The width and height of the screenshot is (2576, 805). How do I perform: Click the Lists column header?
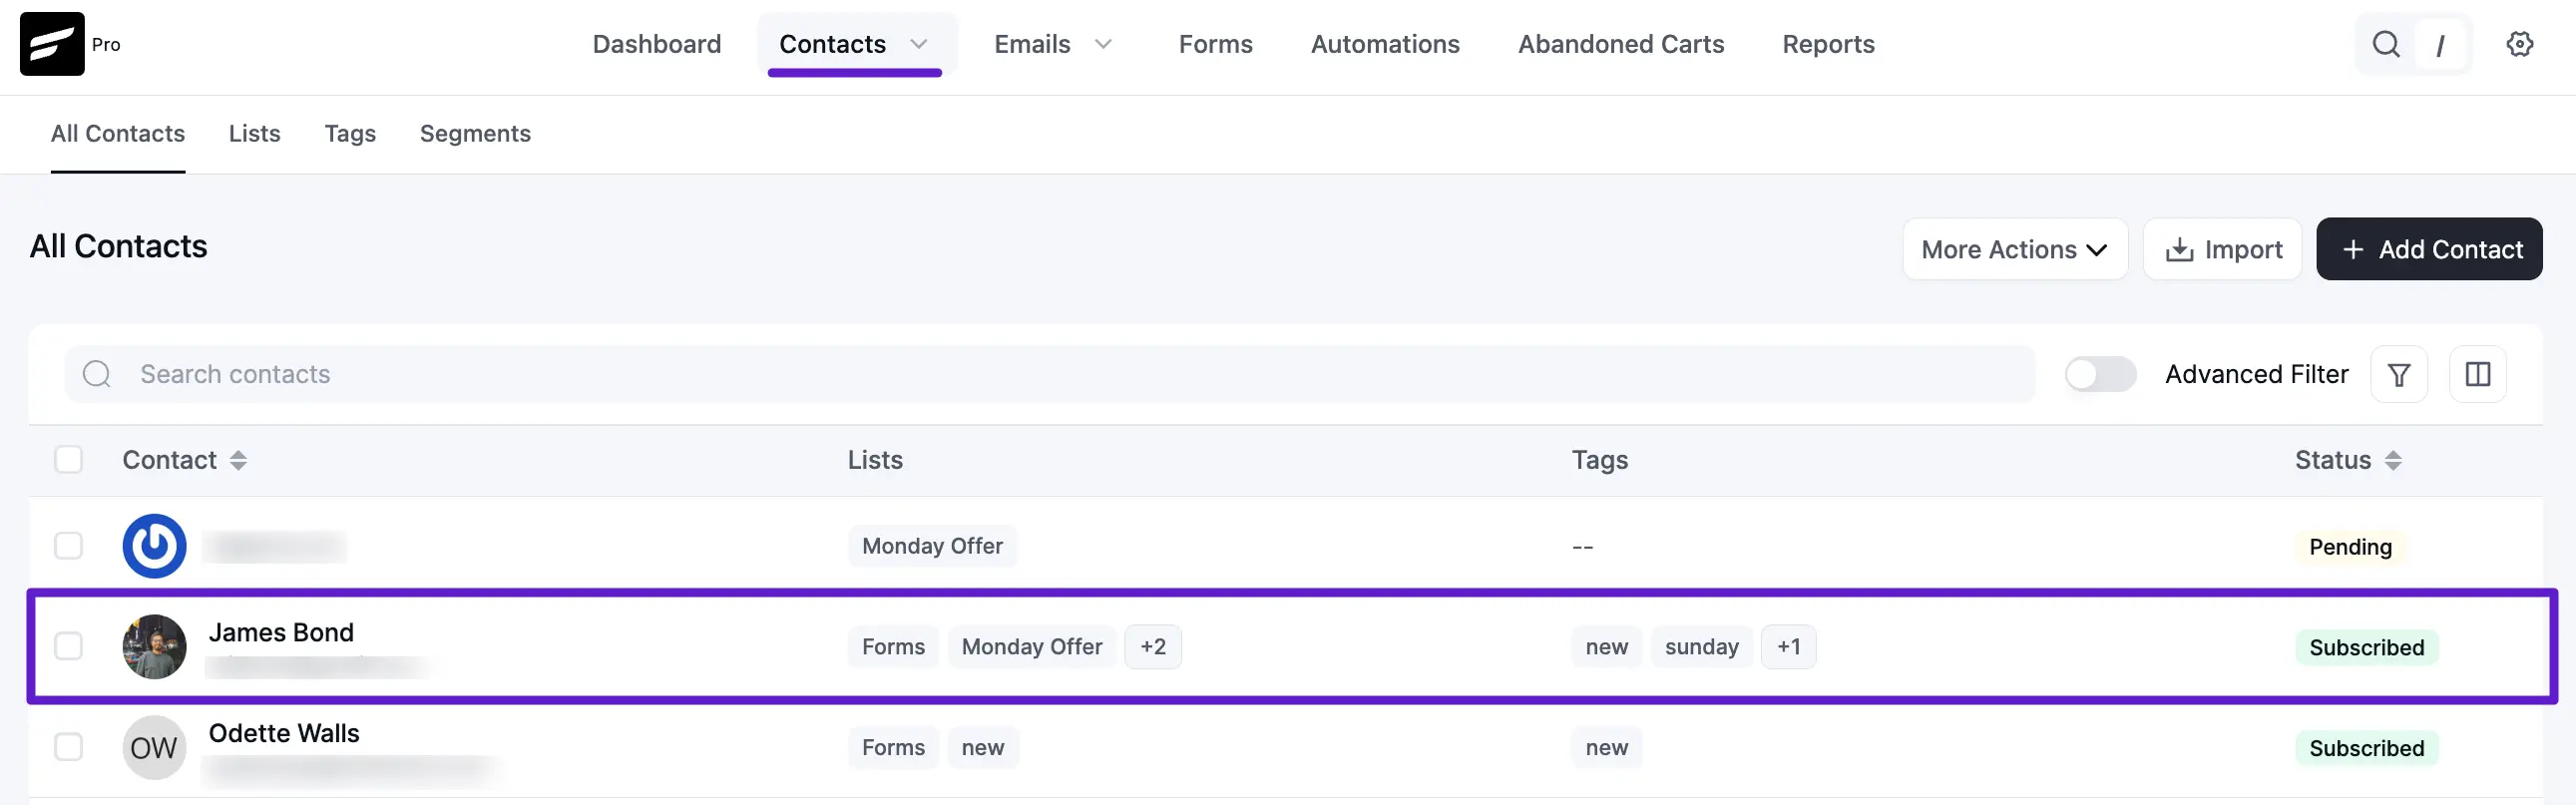click(x=875, y=460)
